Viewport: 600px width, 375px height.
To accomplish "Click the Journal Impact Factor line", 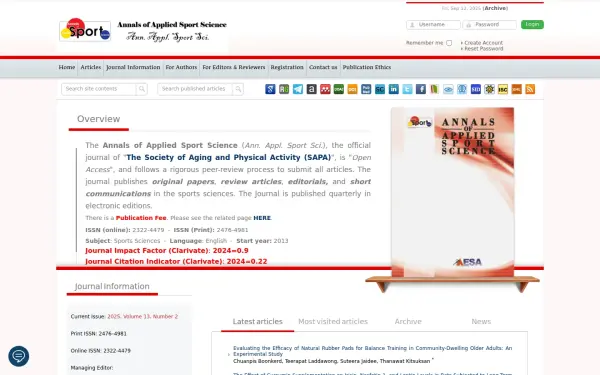I will tap(167, 251).
